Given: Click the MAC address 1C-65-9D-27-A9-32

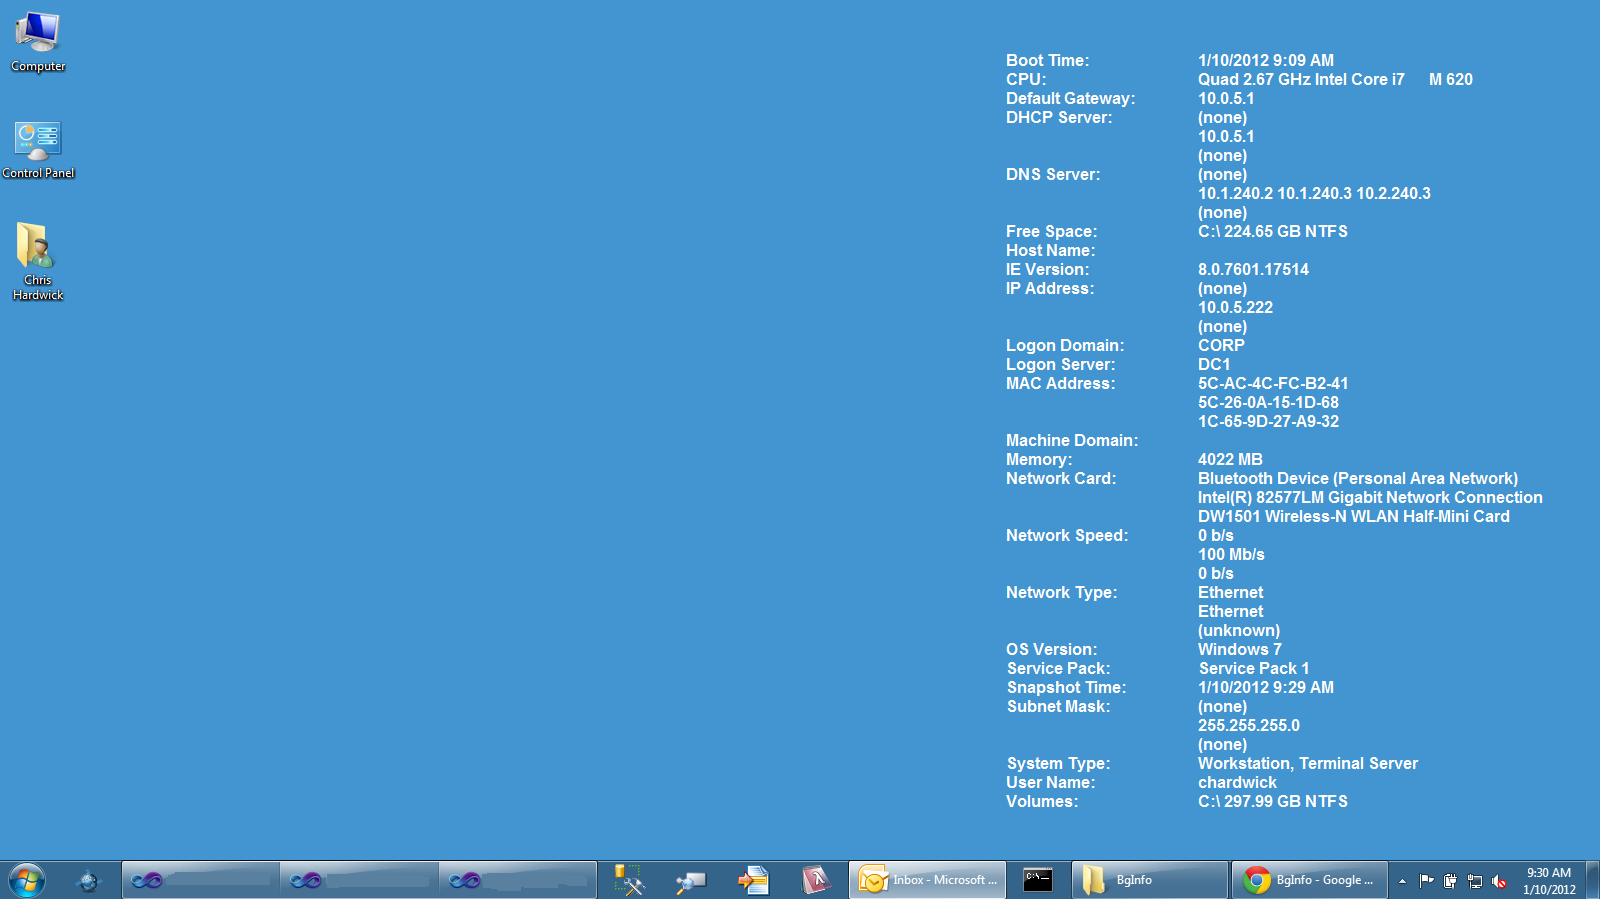Looking at the screenshot, I should coord(1268,421).
